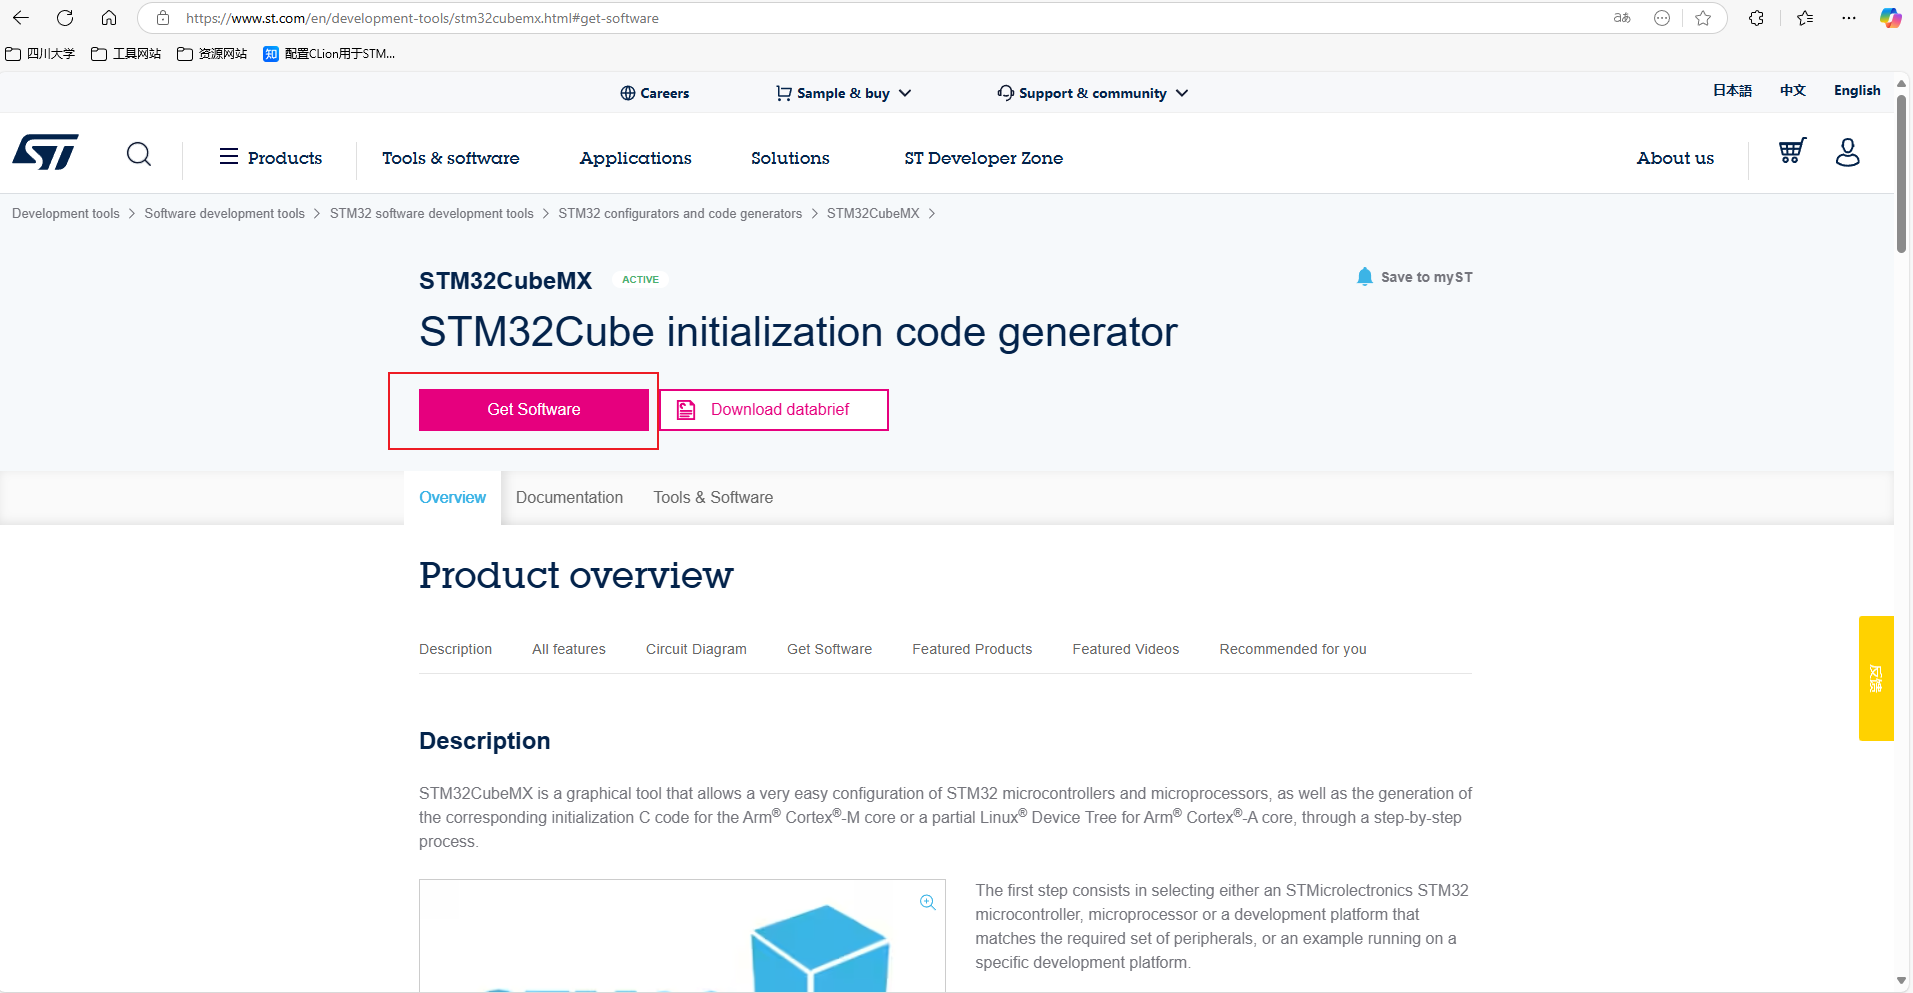This screenshot has height=993, width=1913.
Task: Go to STM32 software development tools breadcrumb
Action: (x=432, y=213)
